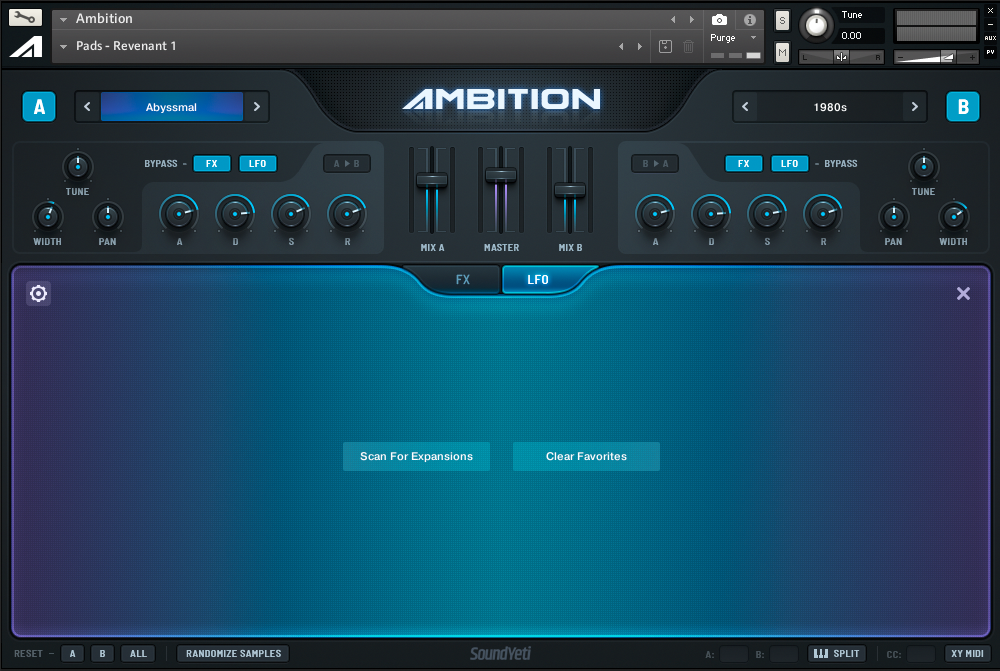Solo the instrument with S button
This screenshot has height=671, width=1000.
pos(783,20)
